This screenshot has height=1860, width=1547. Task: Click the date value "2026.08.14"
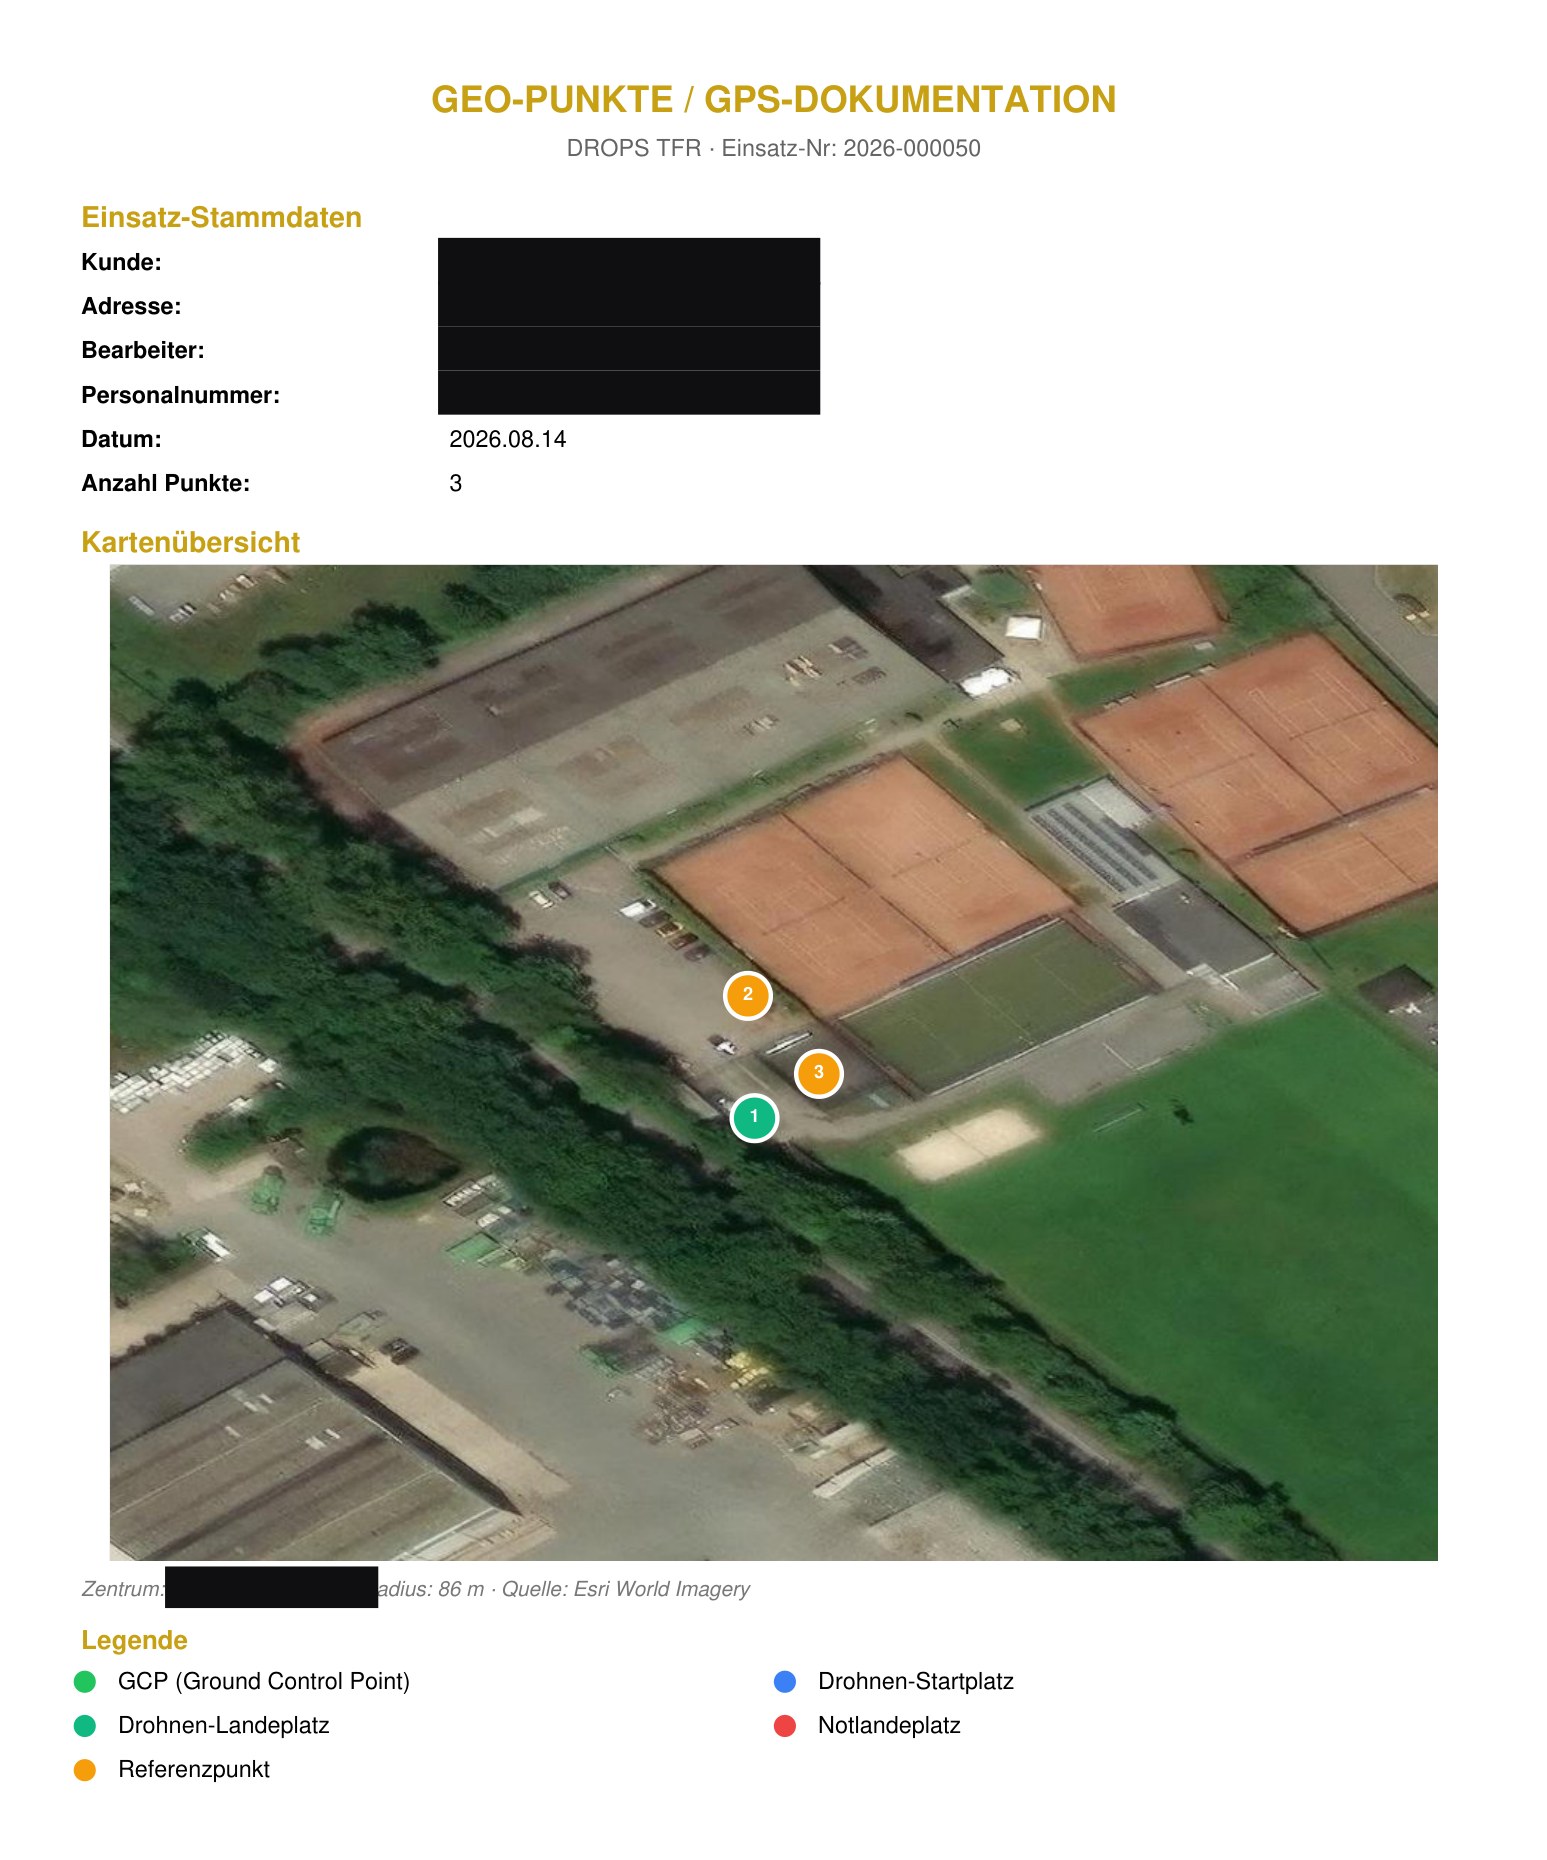pos(508,439)
